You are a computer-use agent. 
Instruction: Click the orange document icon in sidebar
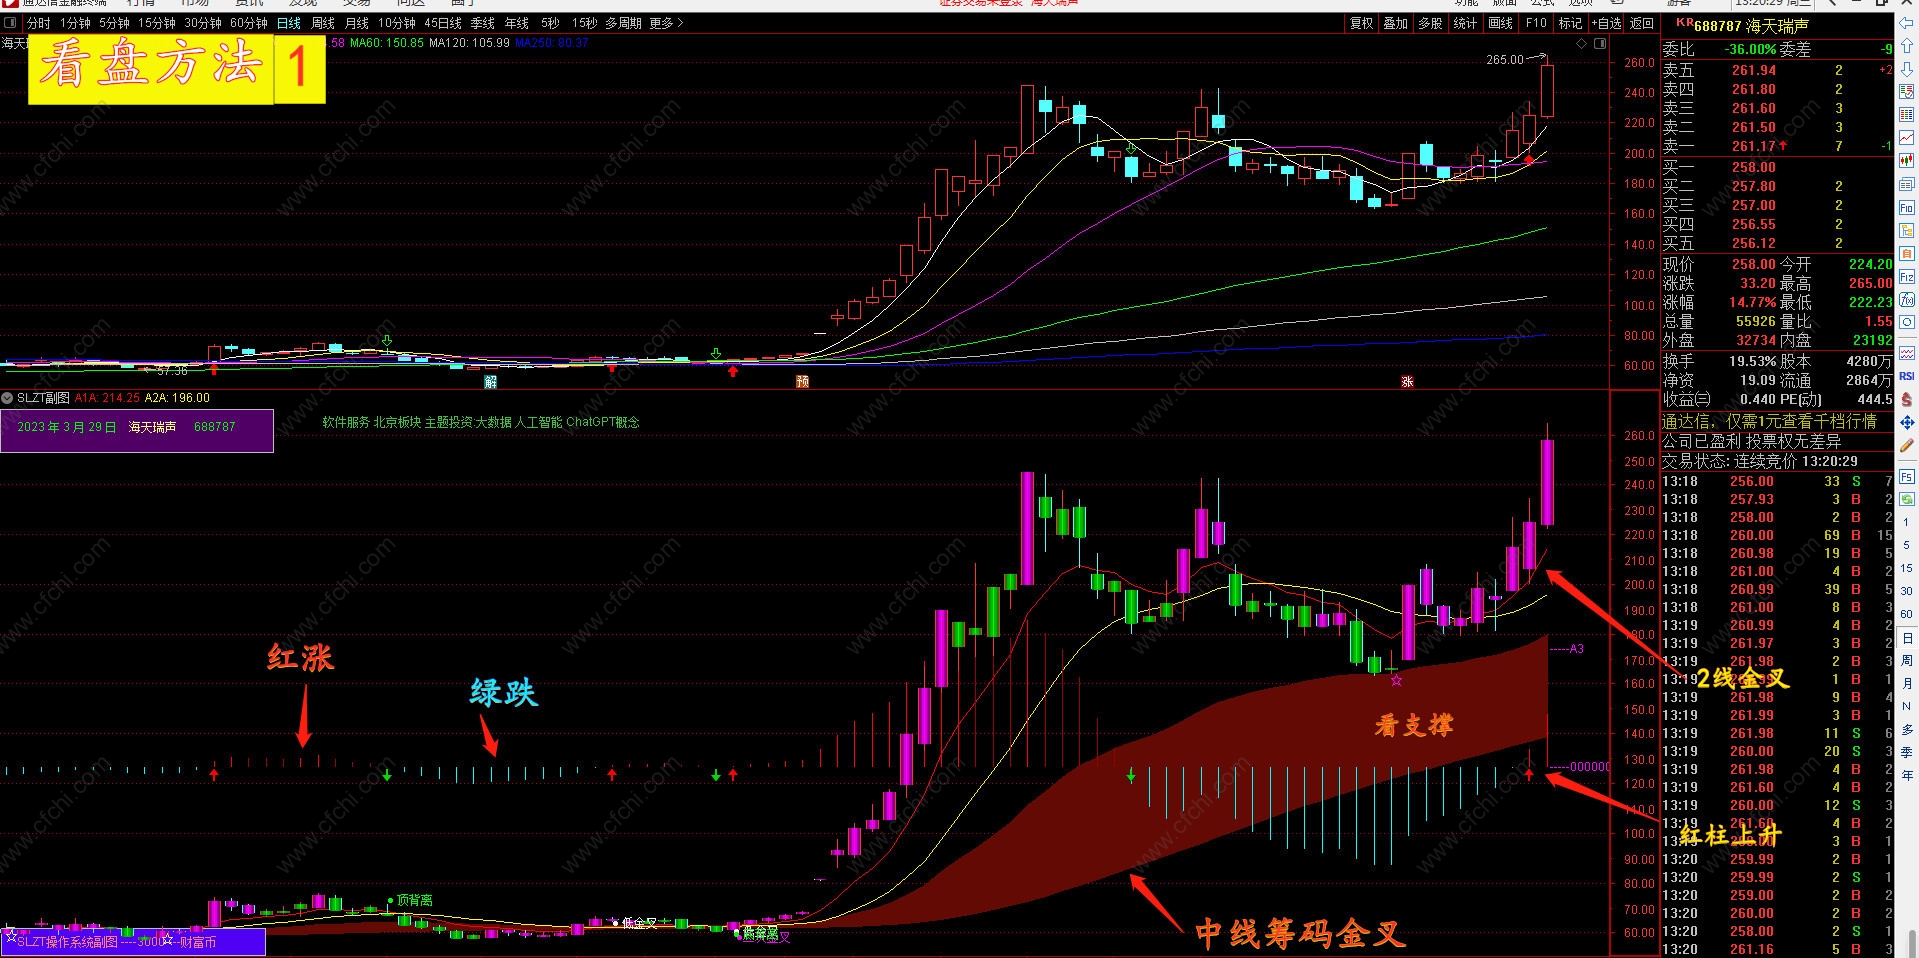point(1906,253)
